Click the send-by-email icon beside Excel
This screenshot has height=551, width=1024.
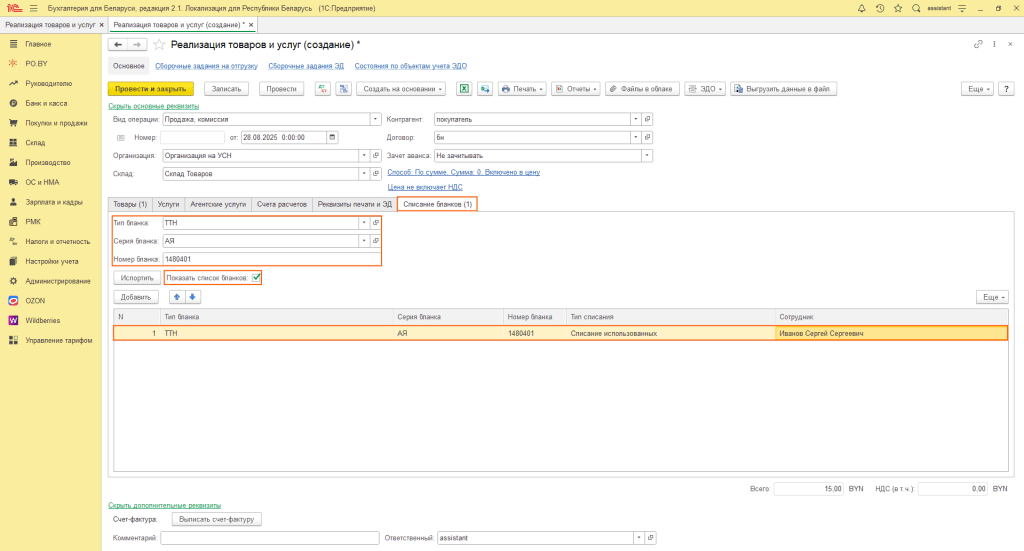485,89
